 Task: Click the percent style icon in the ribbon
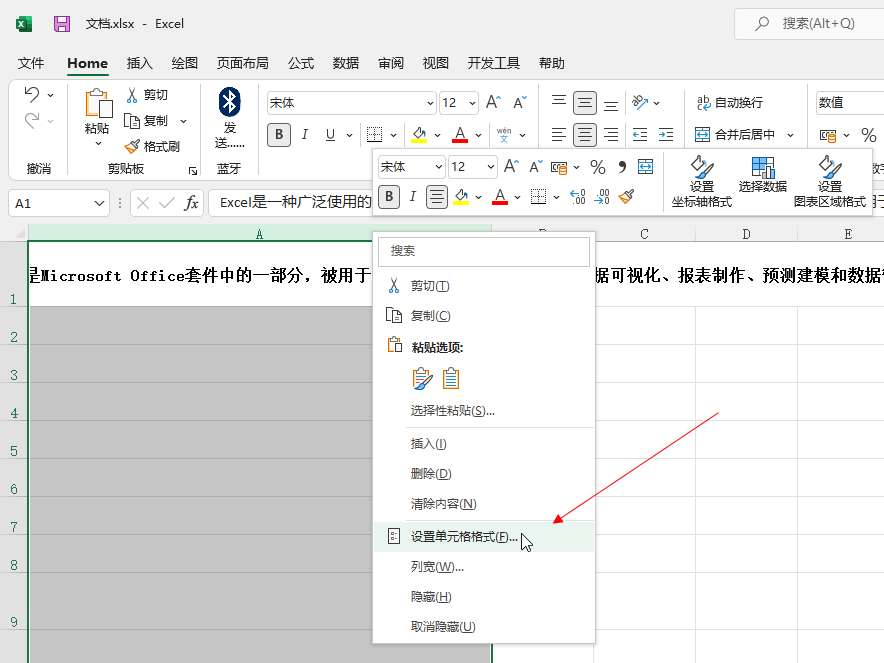click(x=869, y=135)
